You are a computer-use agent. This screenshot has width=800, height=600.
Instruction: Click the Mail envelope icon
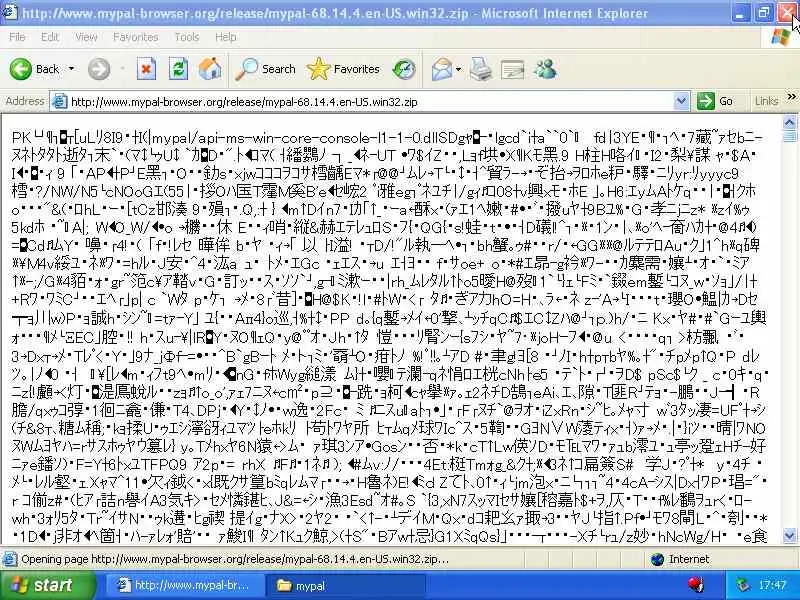pyautogui.click(x=442, y=69)
